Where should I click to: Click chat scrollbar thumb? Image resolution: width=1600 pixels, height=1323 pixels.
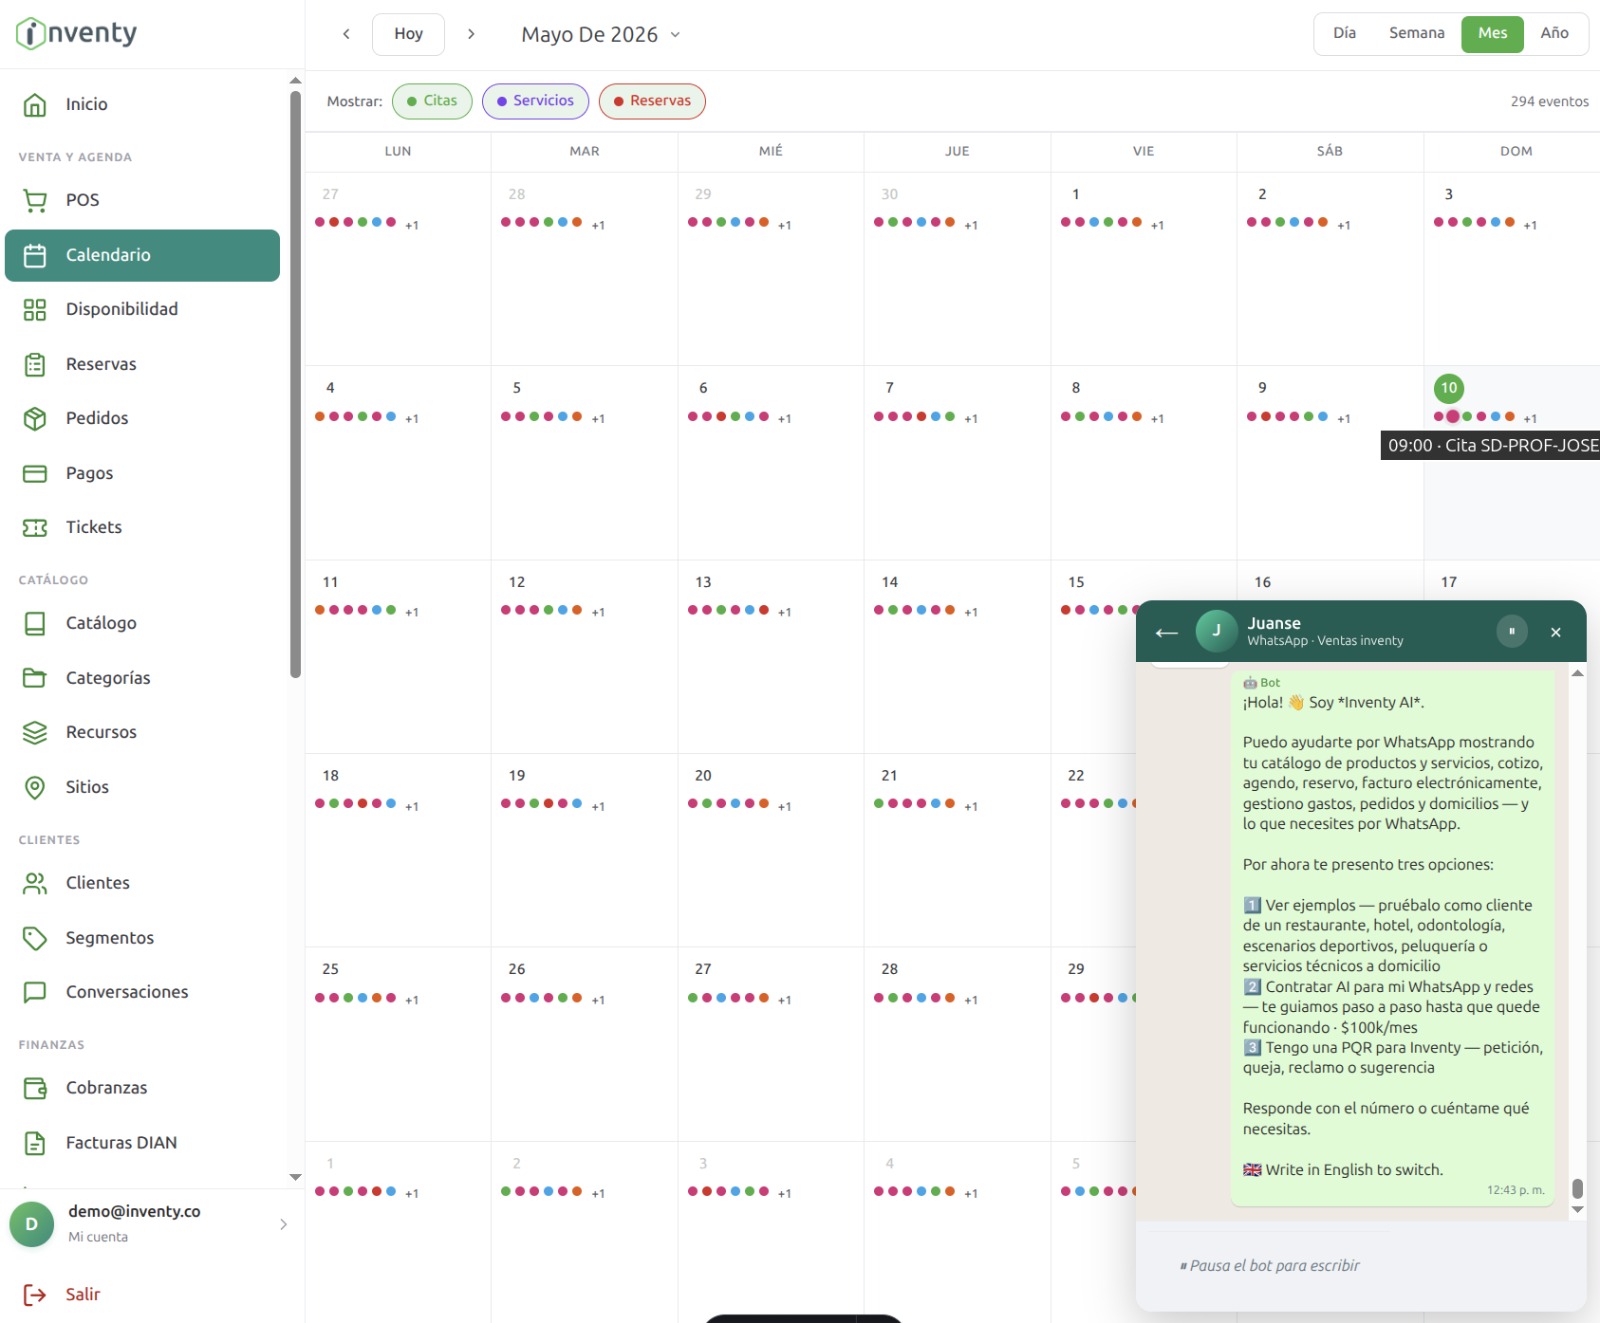(x=1577, y=1188)
